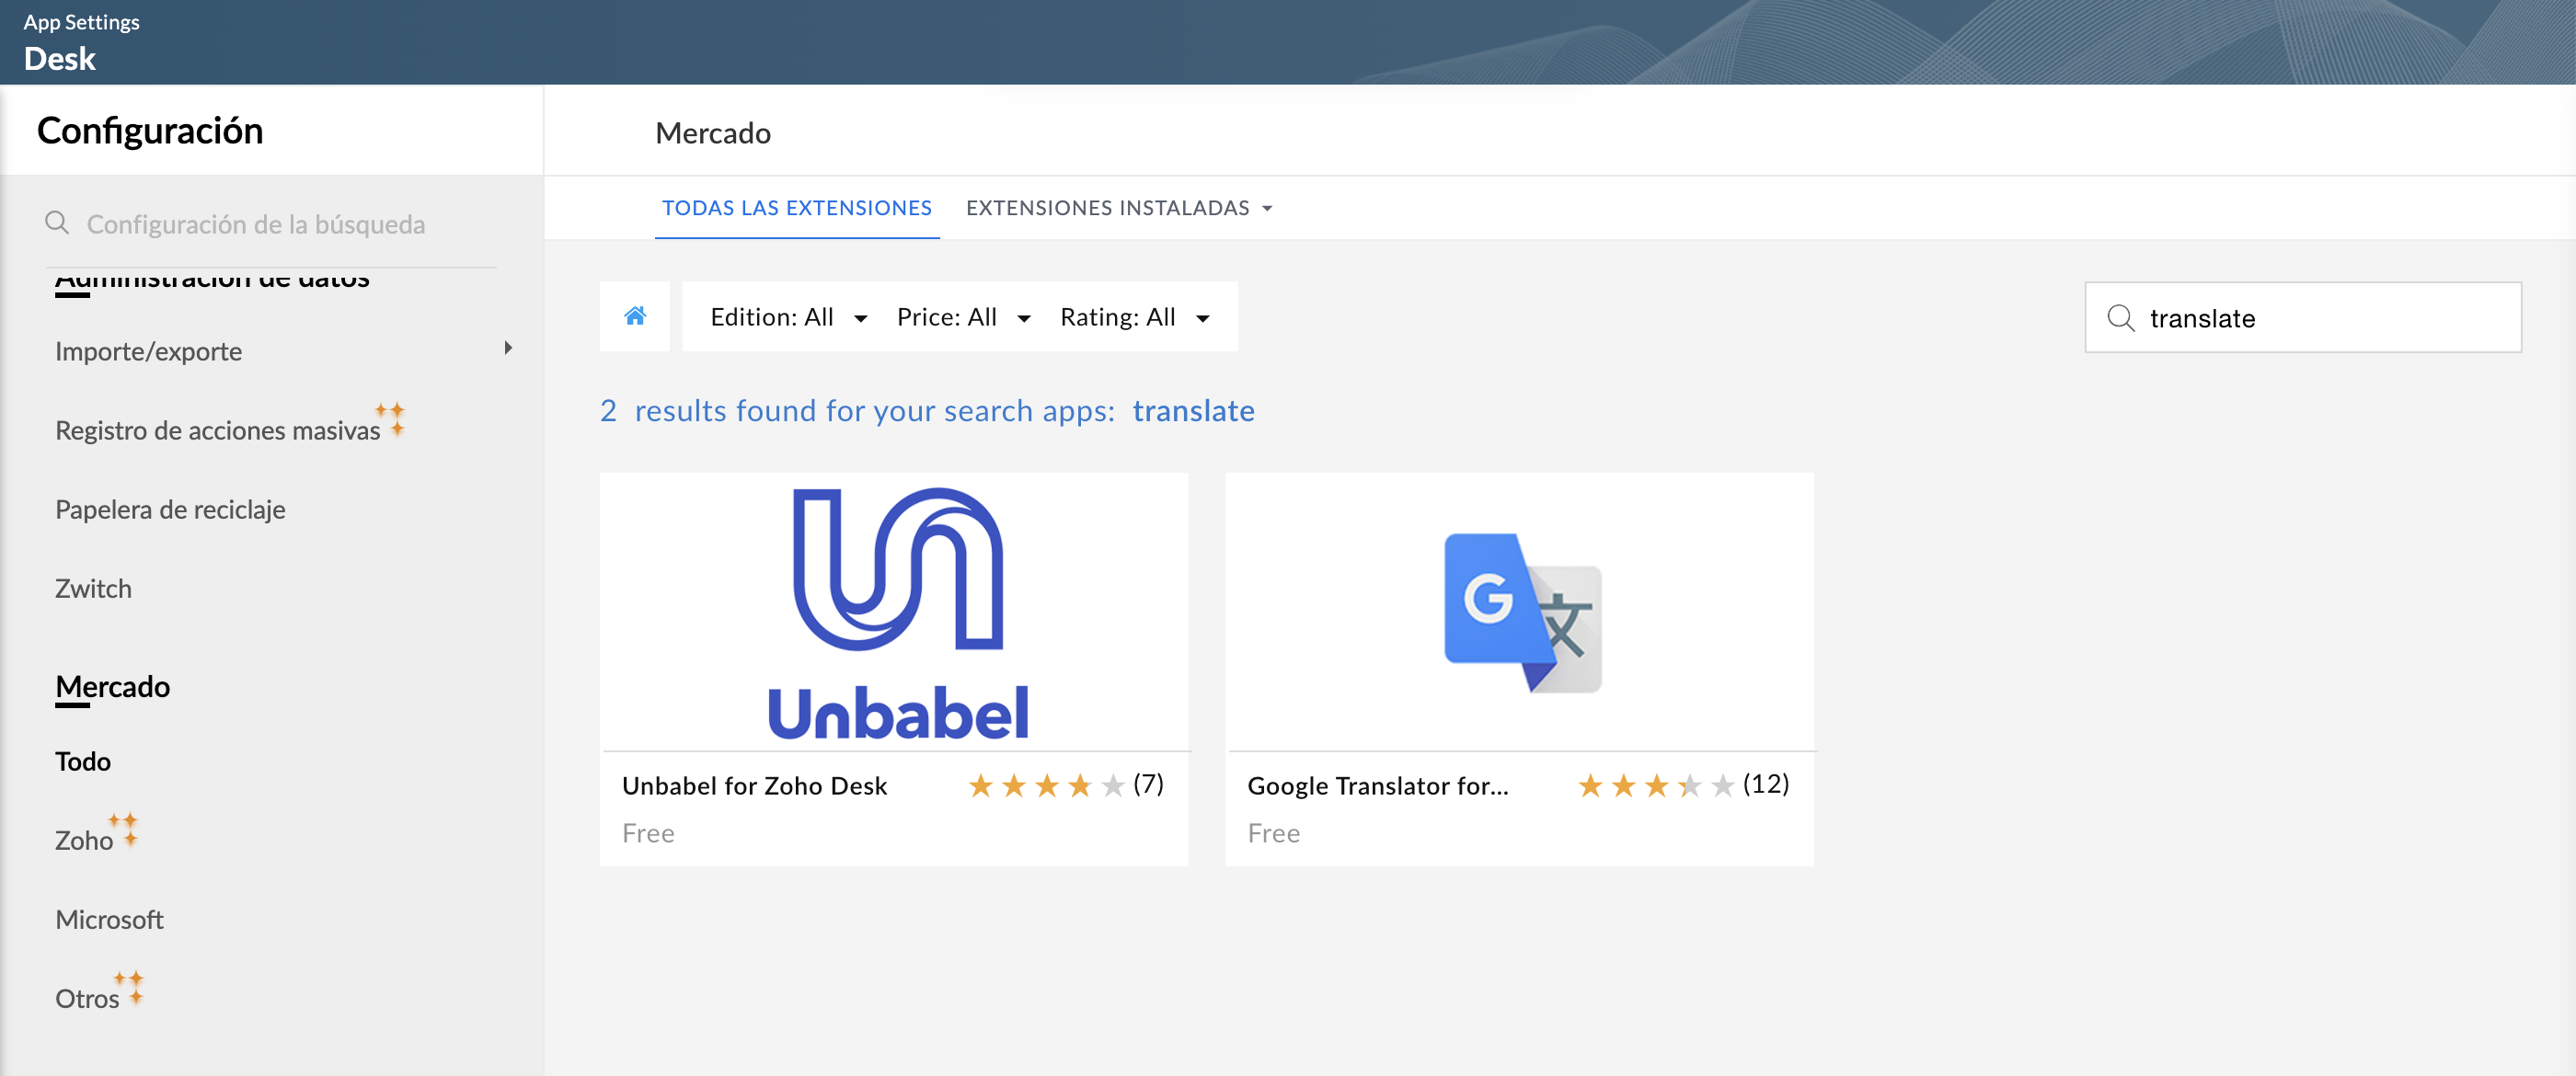The image size is (2576, 1076).
Task: Select Microsoft category in sidebar
Action: (109, 919)
